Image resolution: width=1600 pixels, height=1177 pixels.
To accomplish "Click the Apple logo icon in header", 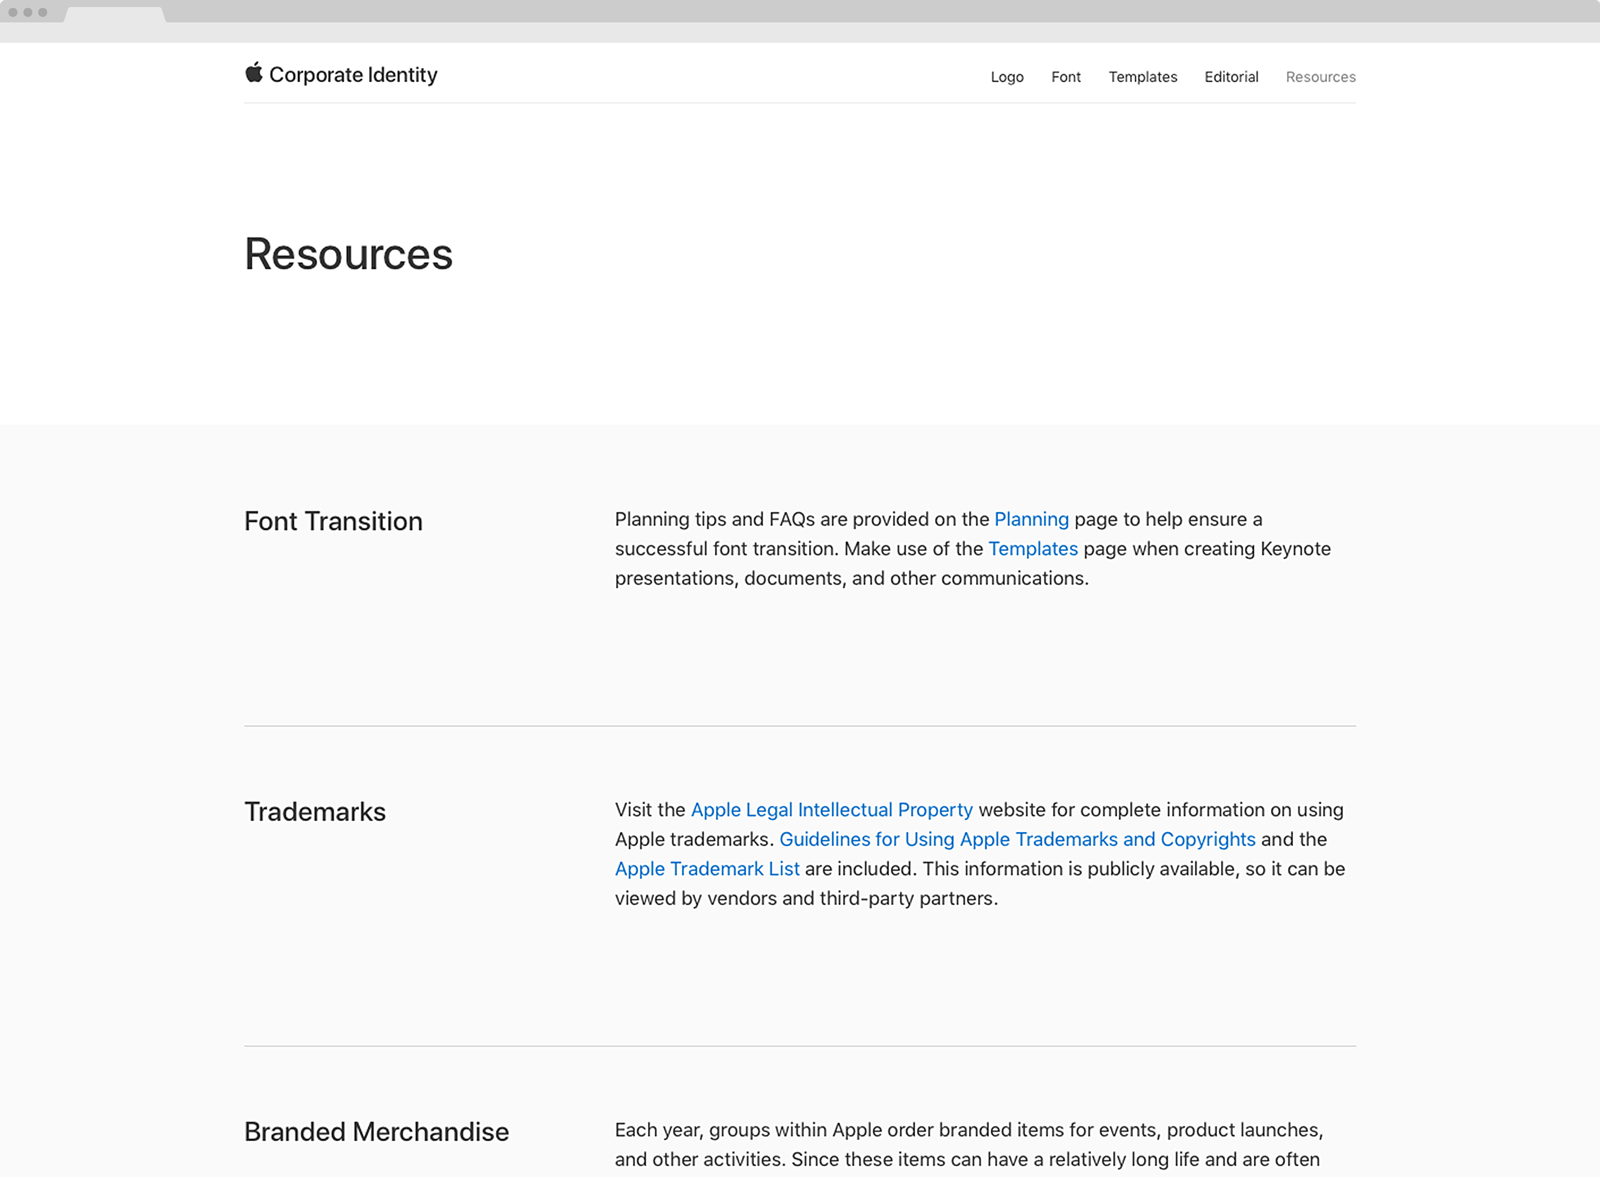I will [254, 73].
